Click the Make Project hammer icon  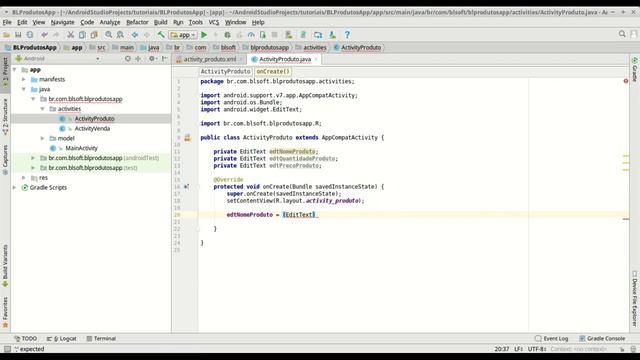click(x=161, y=35)
